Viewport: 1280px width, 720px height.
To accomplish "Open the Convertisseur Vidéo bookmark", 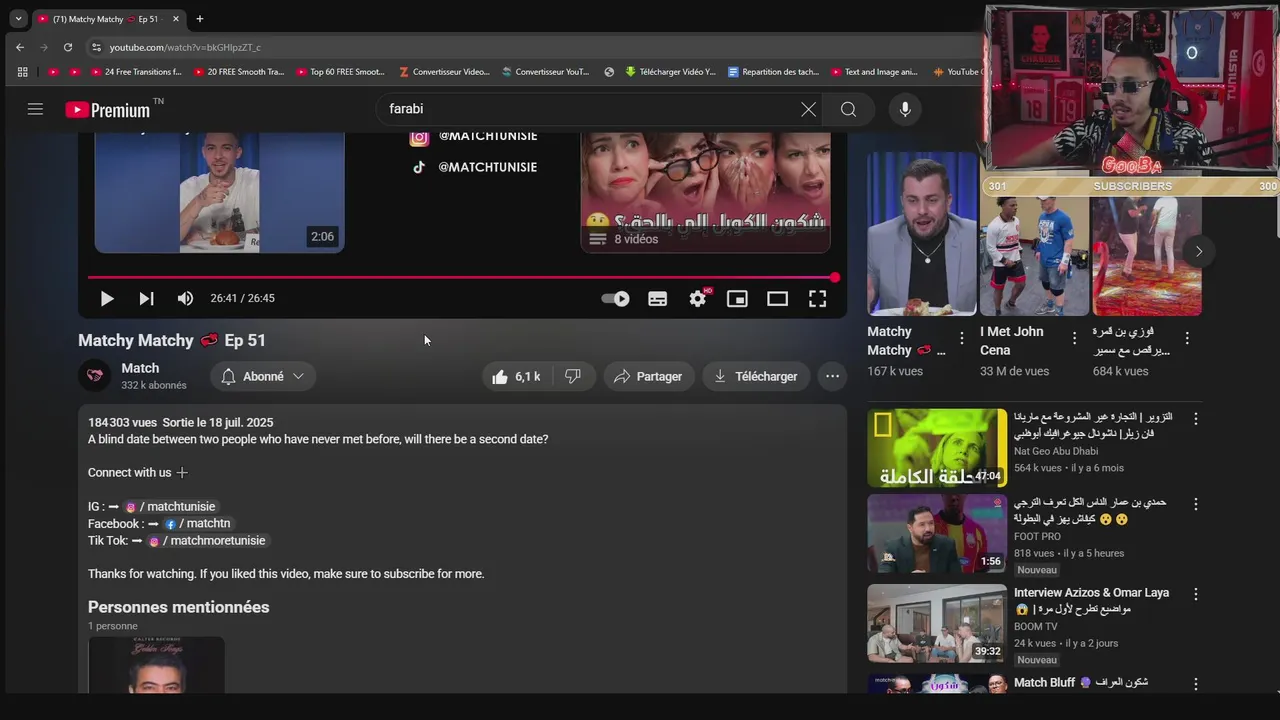I will pos(444,72).
